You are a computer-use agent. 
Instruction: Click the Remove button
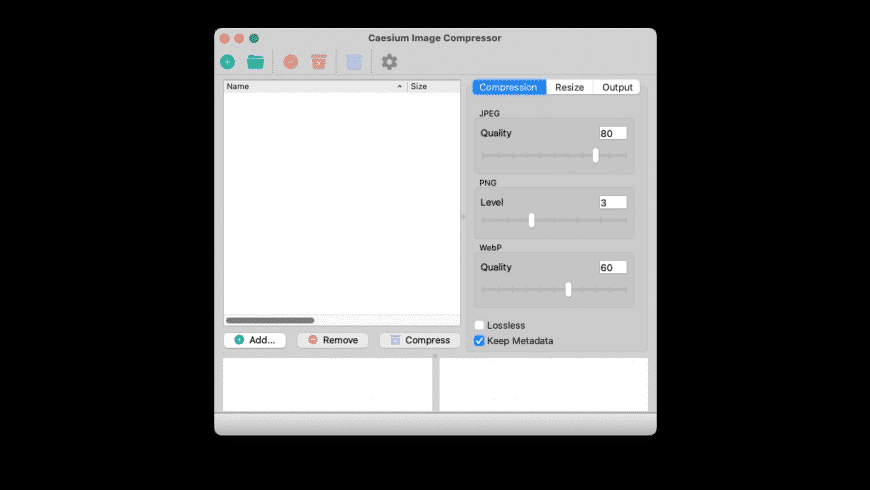tap(333, 340)
